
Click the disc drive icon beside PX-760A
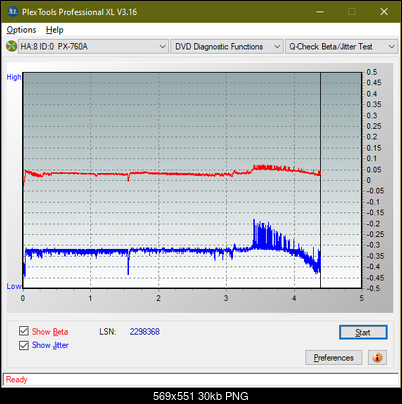11,46
